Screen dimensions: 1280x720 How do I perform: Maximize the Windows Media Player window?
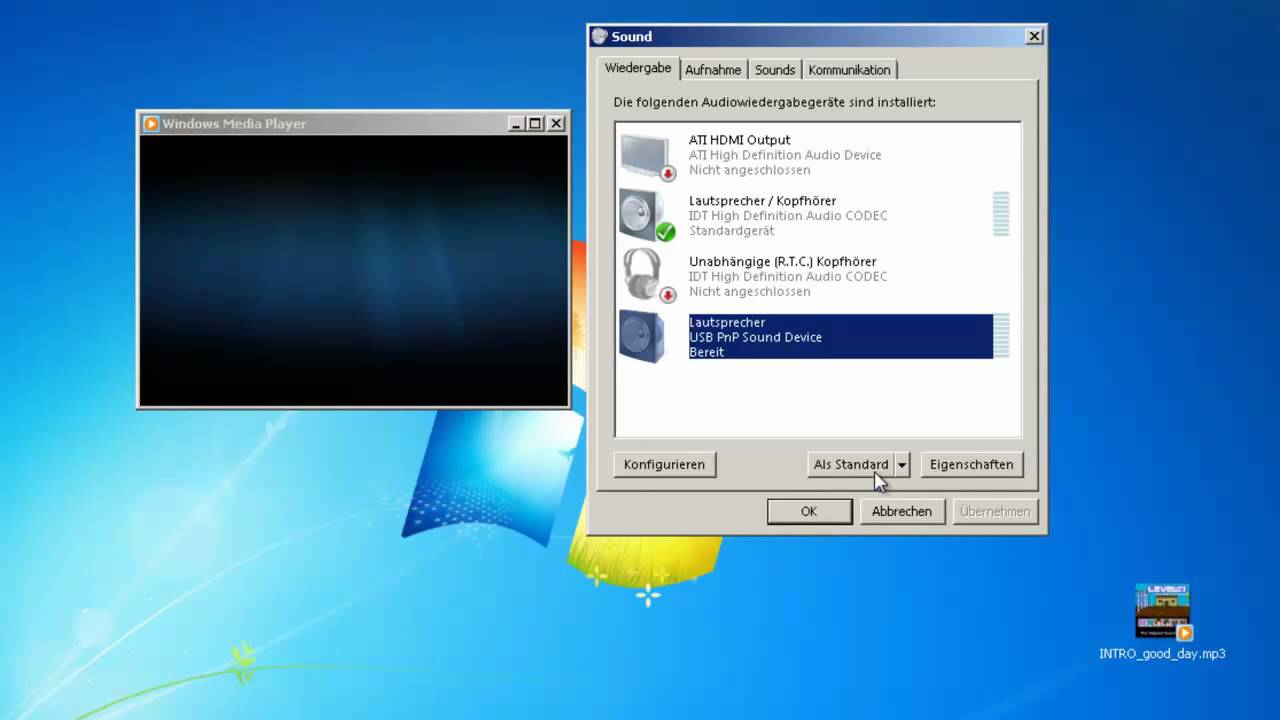point(535,124)
